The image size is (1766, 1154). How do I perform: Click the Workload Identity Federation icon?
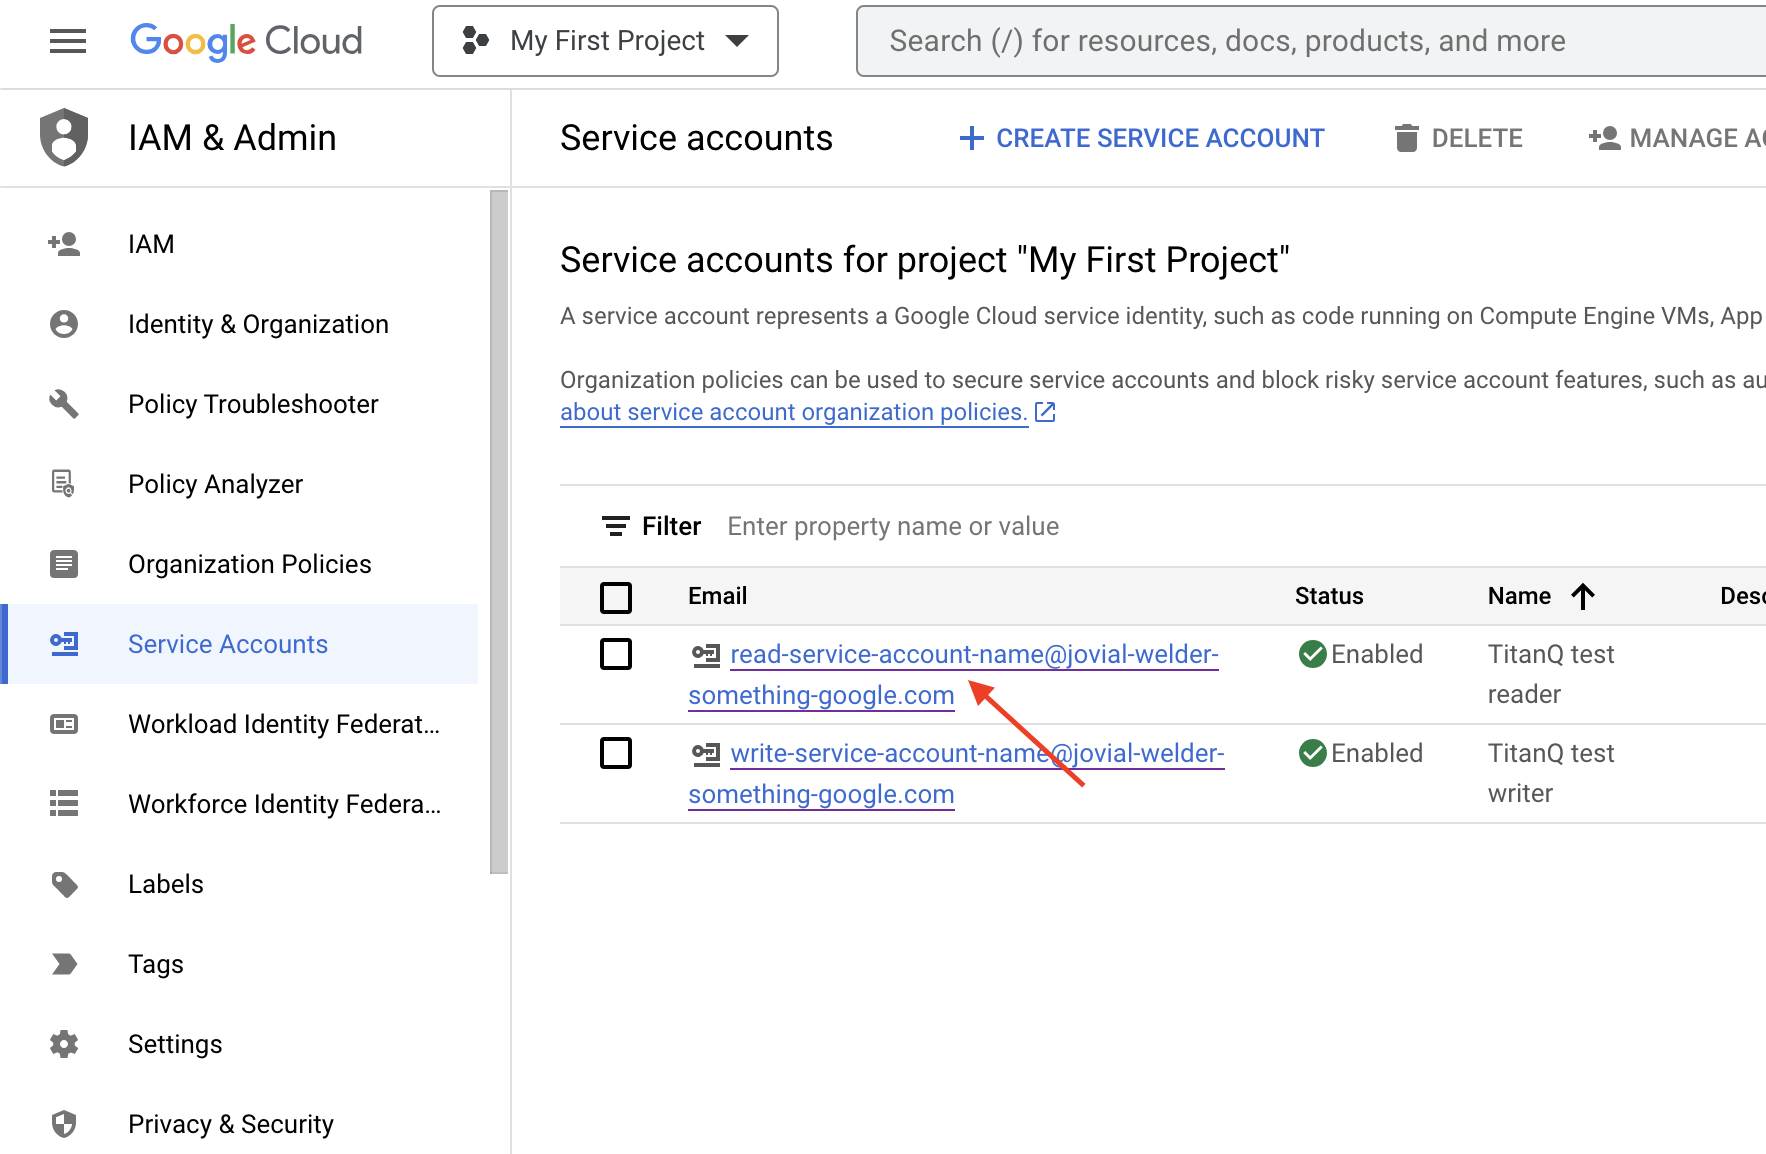[x=64, y=724]
